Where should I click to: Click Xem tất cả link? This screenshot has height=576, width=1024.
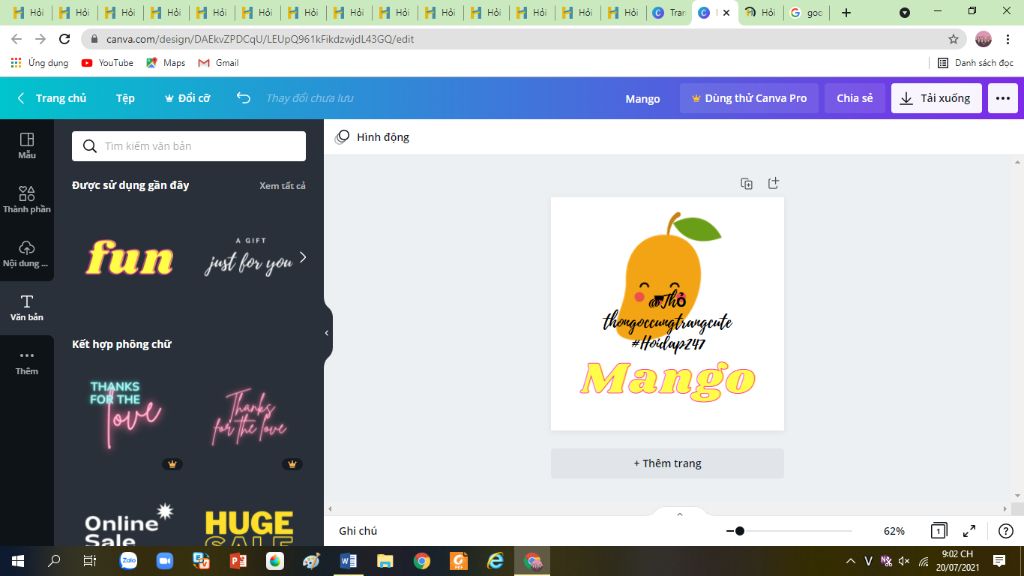(x=282, y=185)
